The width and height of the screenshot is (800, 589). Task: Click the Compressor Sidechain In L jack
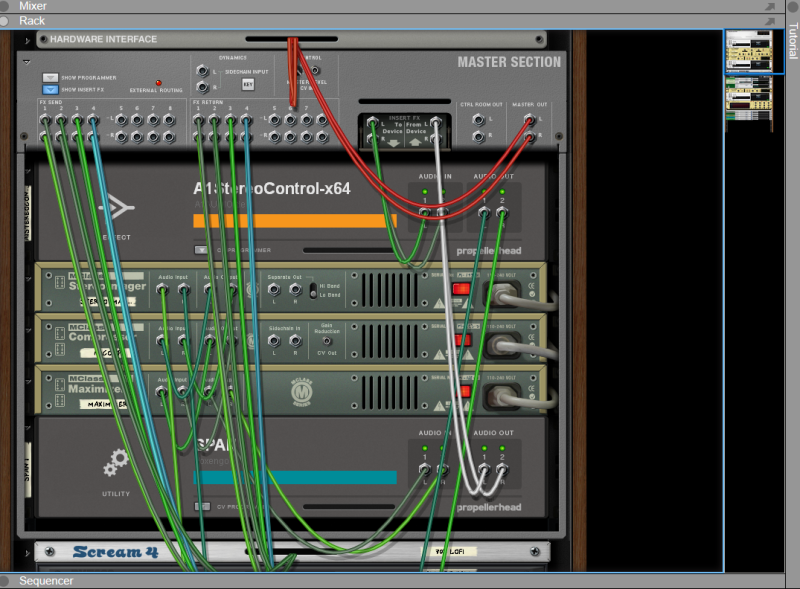pos(274,340)
